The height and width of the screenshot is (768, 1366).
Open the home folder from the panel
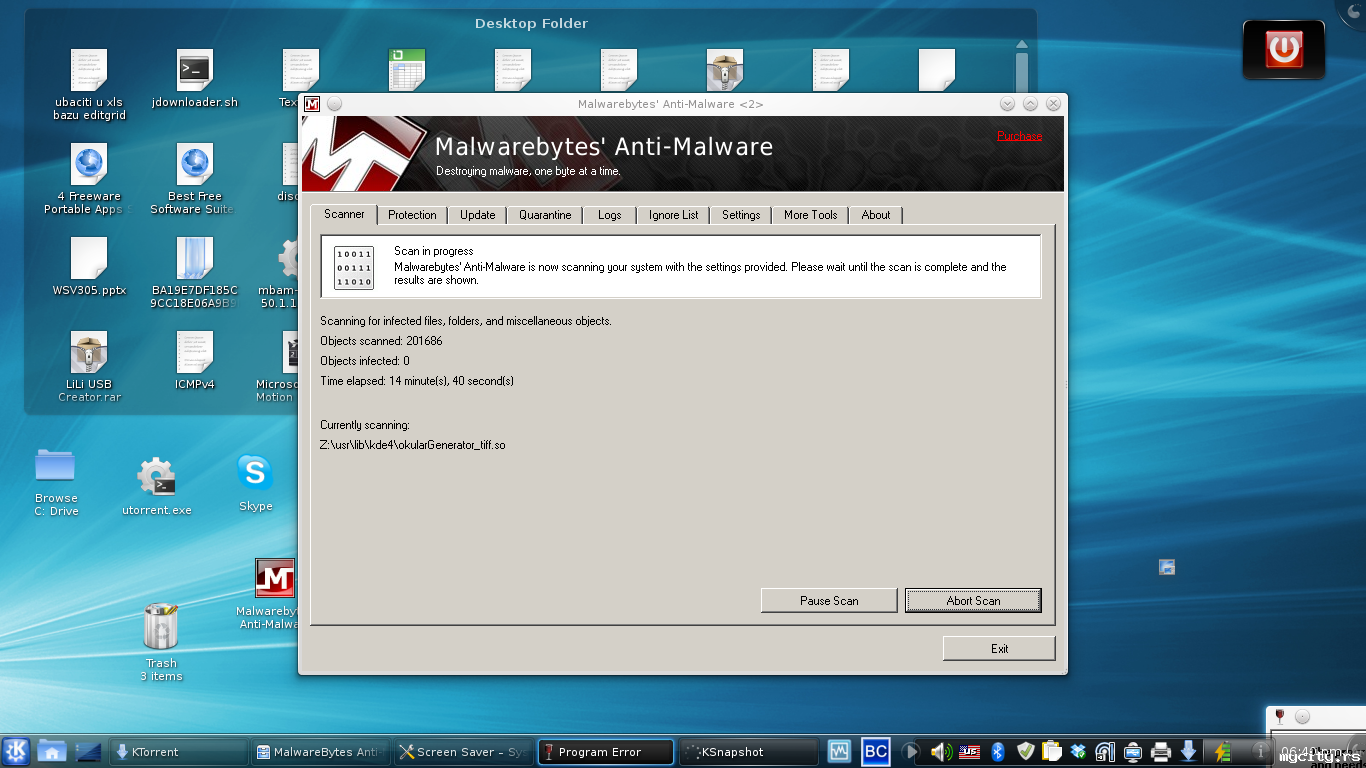tap(52, 751)
